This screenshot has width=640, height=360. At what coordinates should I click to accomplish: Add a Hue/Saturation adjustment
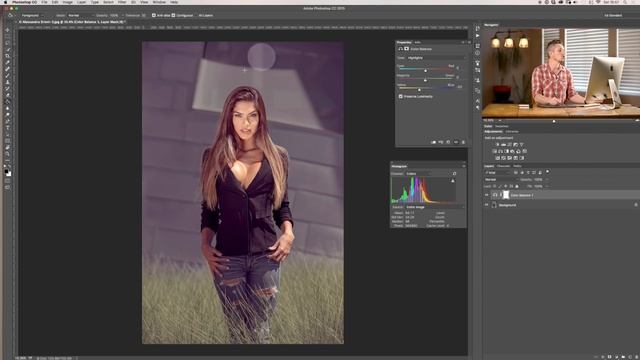(495, 151)
